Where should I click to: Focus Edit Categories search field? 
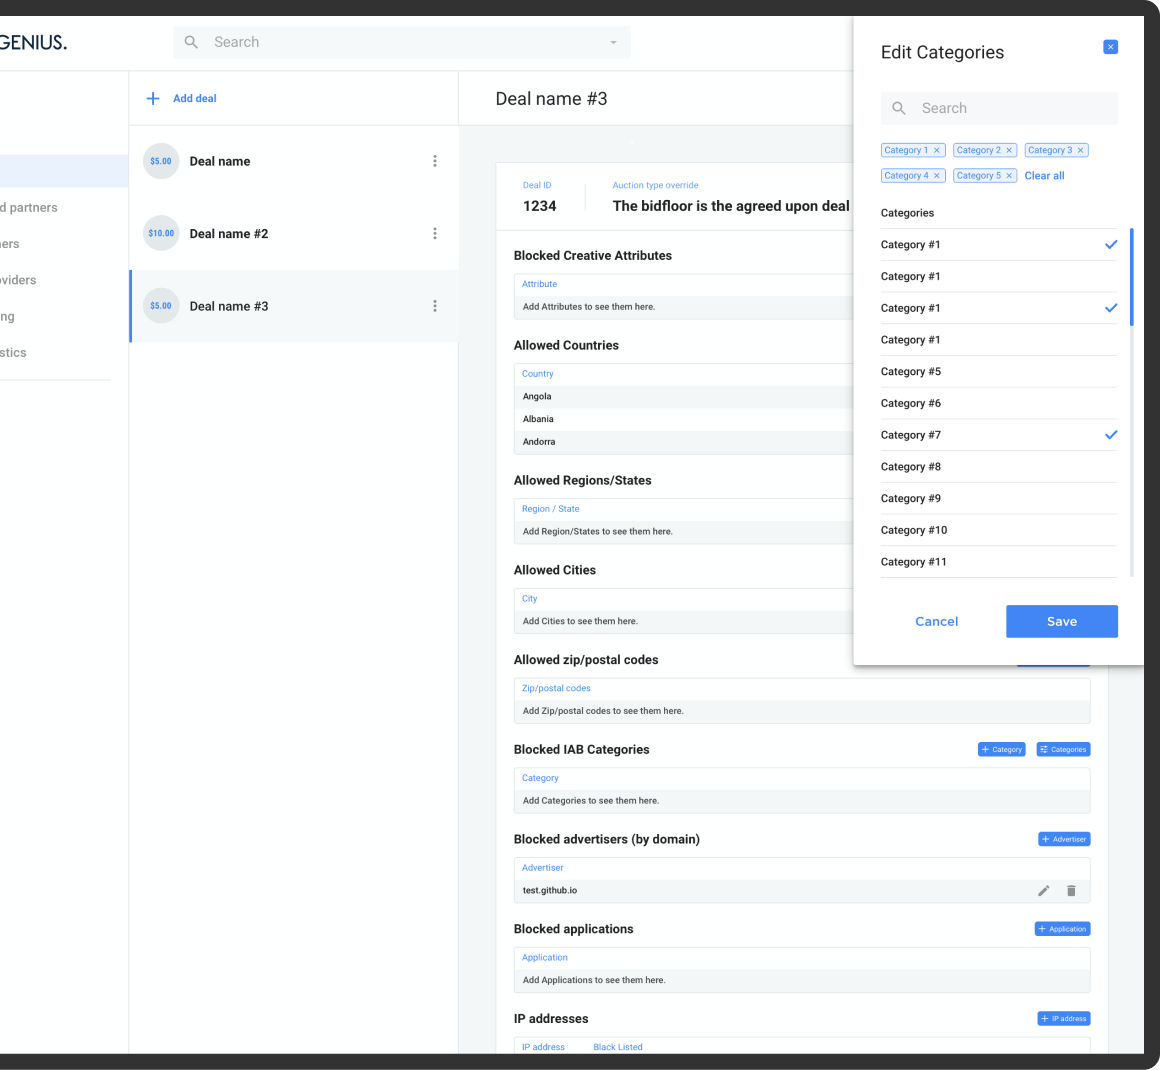[x=999, y=108]
